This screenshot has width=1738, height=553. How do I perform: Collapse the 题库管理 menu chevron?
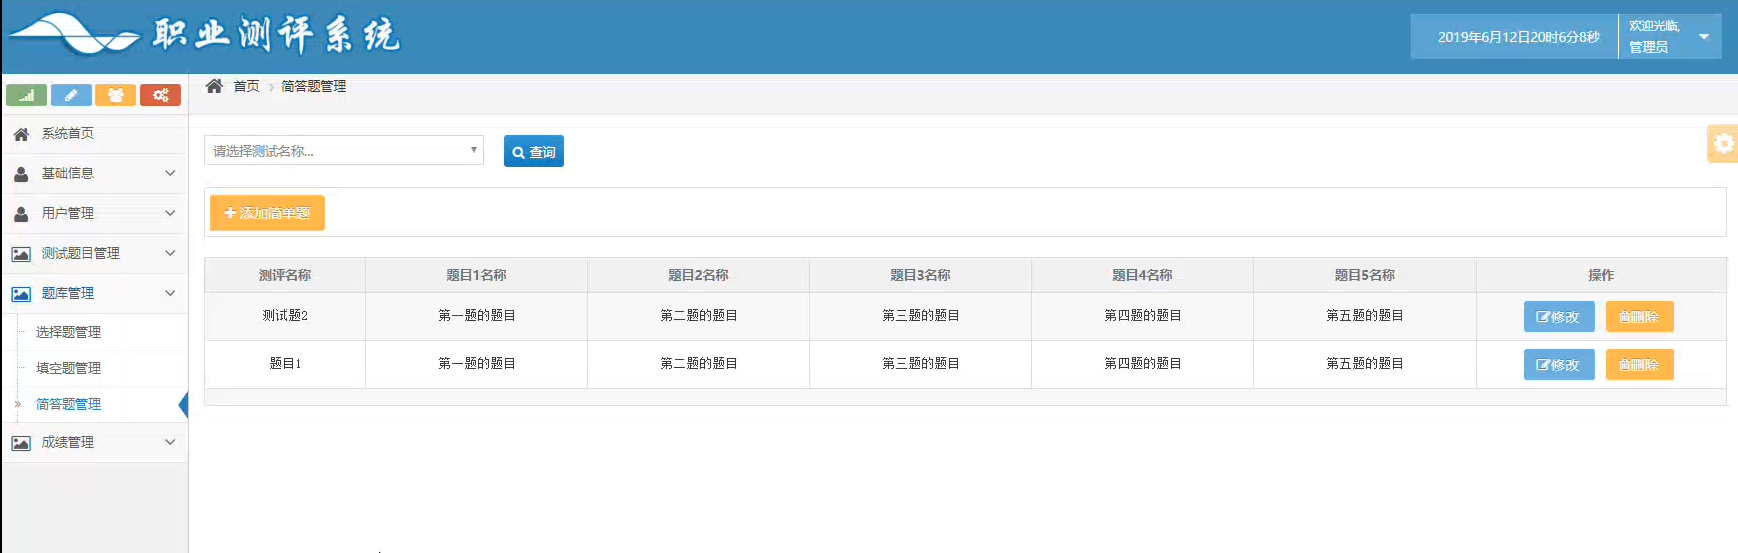pos(170,293)
